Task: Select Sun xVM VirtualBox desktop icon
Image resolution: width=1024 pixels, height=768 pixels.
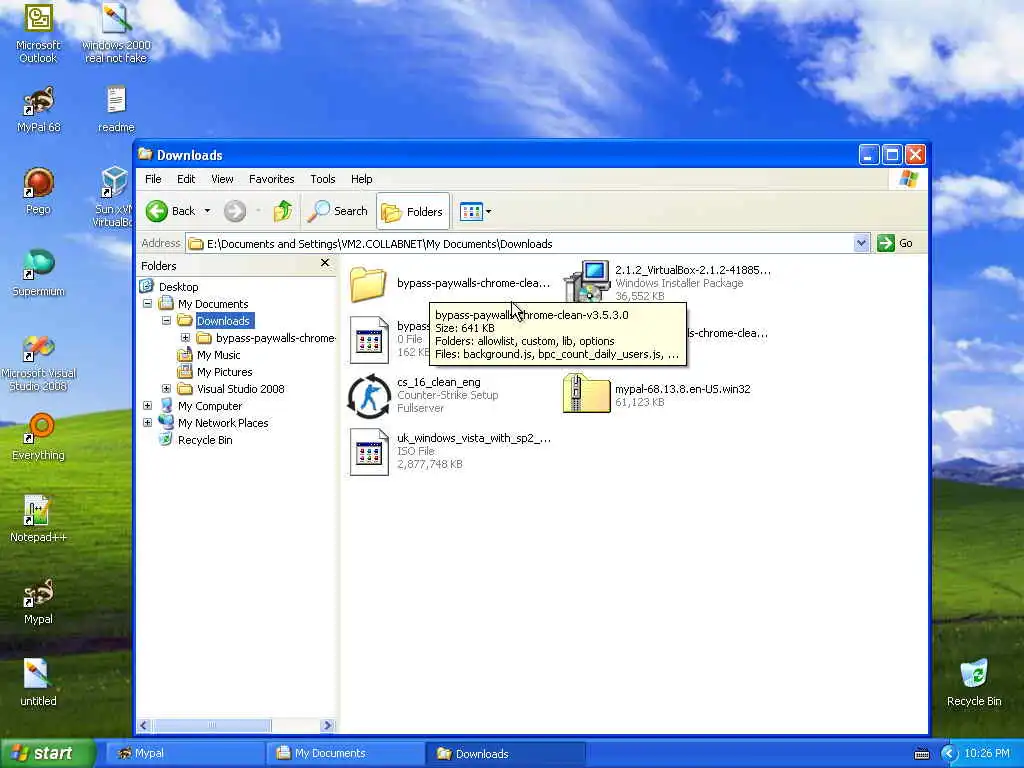Action: pyautogui.click(x=112, y=197)
